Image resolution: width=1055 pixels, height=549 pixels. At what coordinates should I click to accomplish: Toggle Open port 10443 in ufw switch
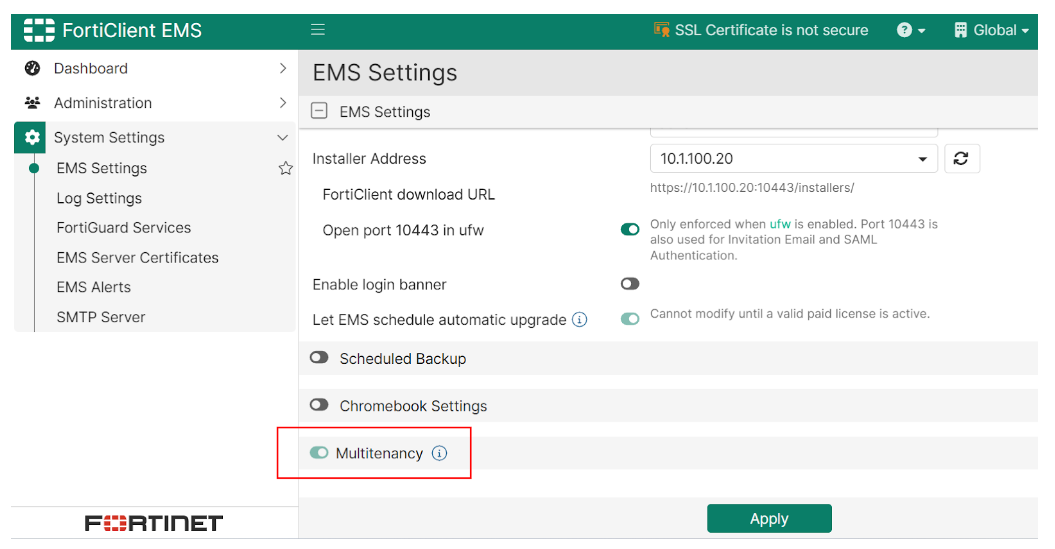click(630, 229)
